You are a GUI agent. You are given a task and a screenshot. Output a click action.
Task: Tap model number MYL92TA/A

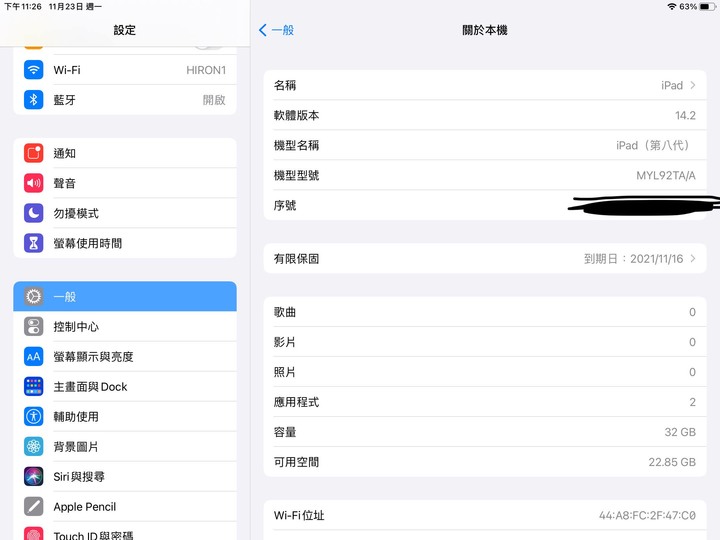[x=666, y=175]
